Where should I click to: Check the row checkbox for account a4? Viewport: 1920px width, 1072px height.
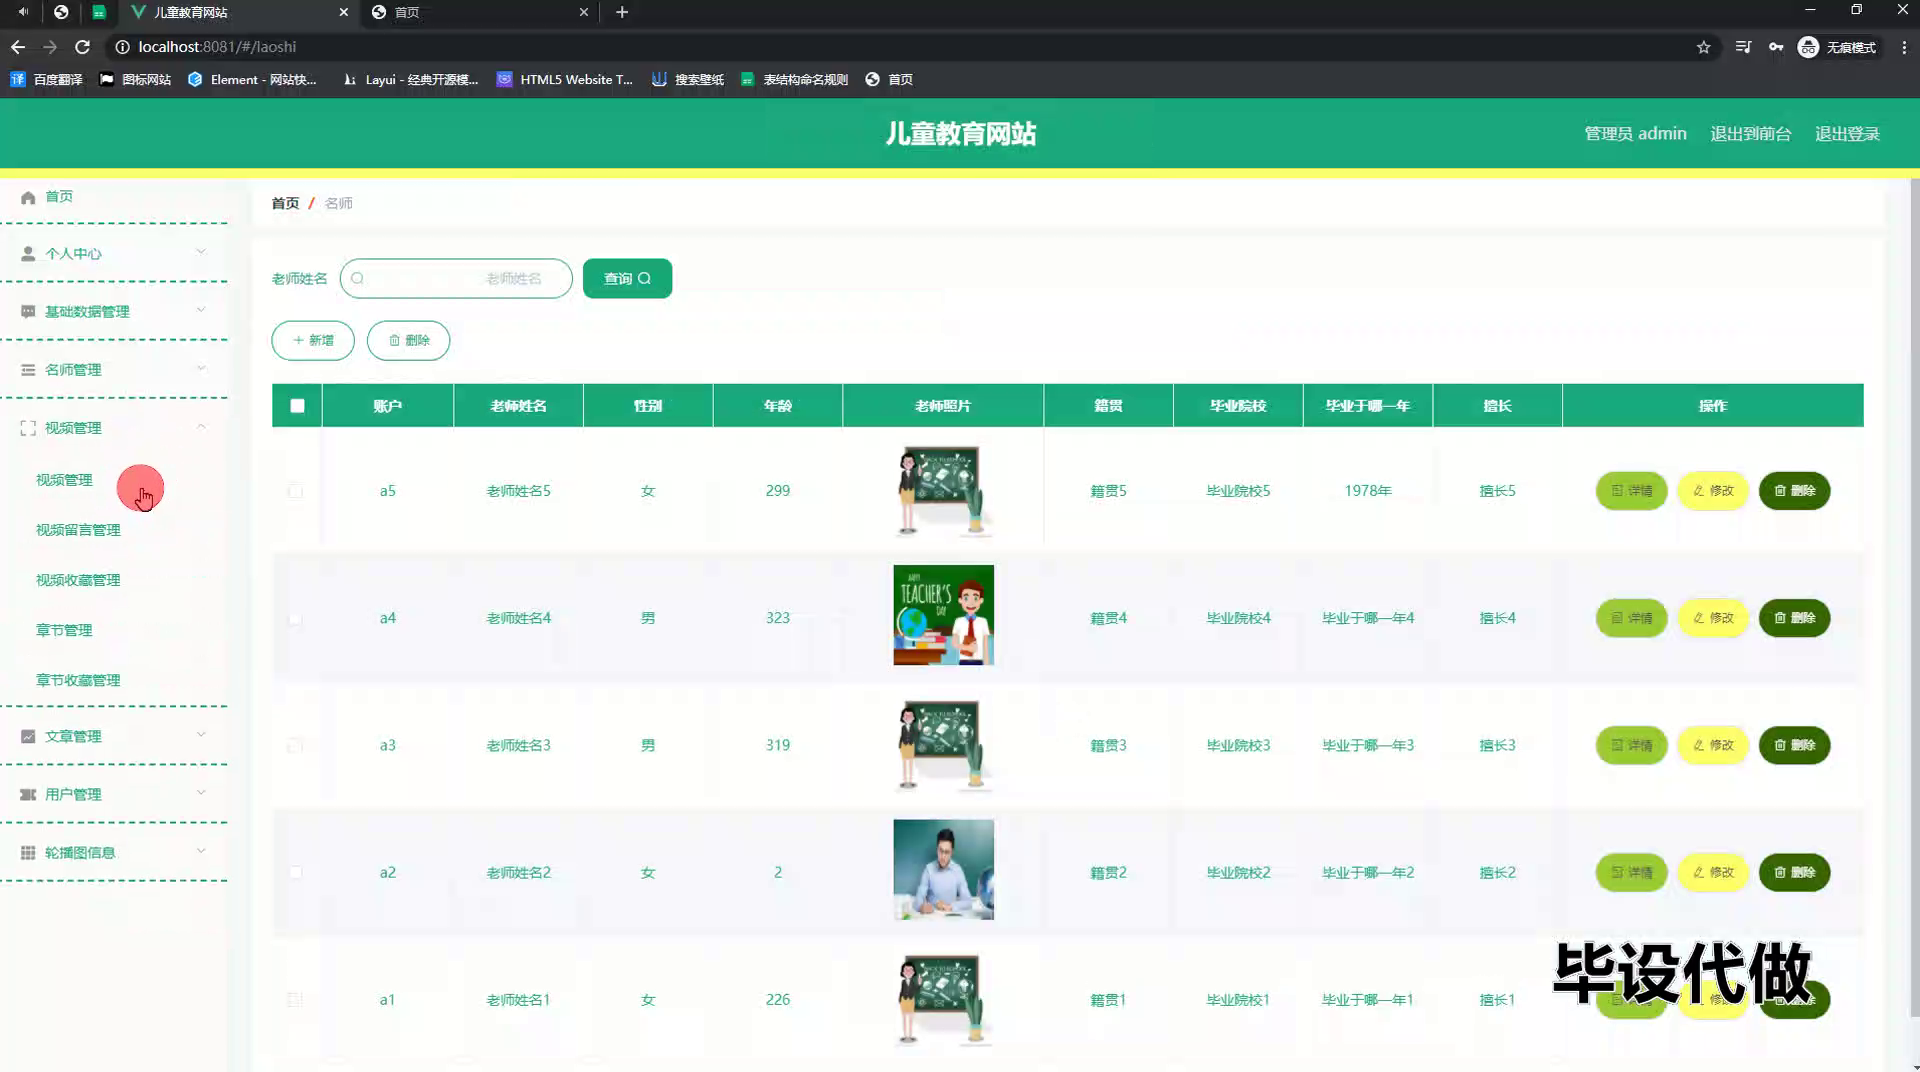(x=295, y=618)
